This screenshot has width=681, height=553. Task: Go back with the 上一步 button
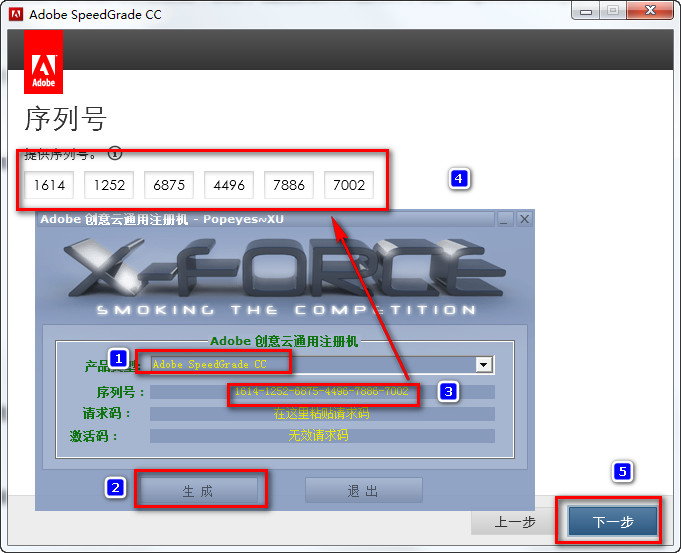515,522
